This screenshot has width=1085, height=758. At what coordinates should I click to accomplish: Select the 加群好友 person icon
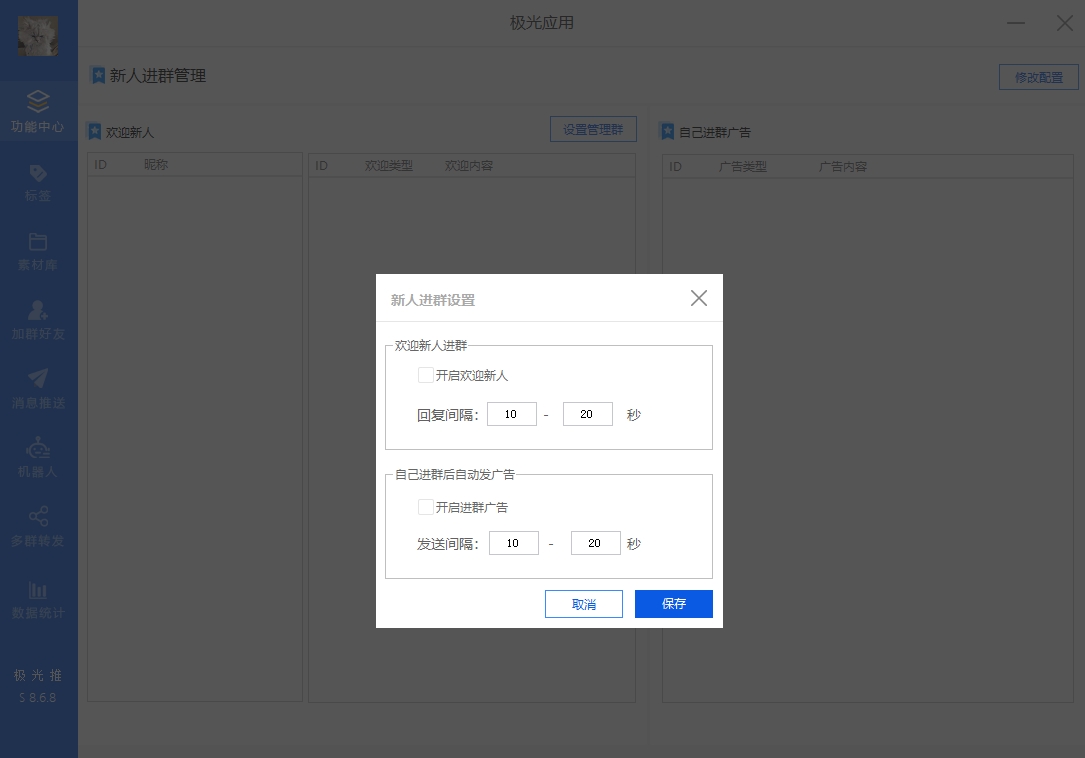coord(38,310)
